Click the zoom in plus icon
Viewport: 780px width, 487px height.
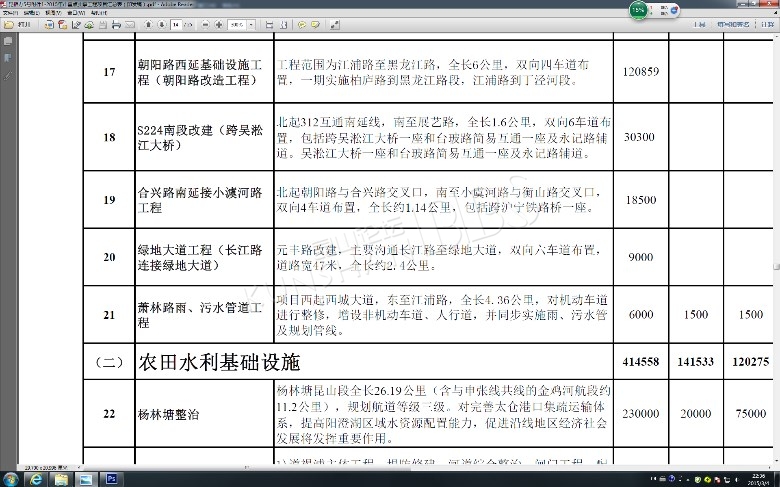click(219, 23)
